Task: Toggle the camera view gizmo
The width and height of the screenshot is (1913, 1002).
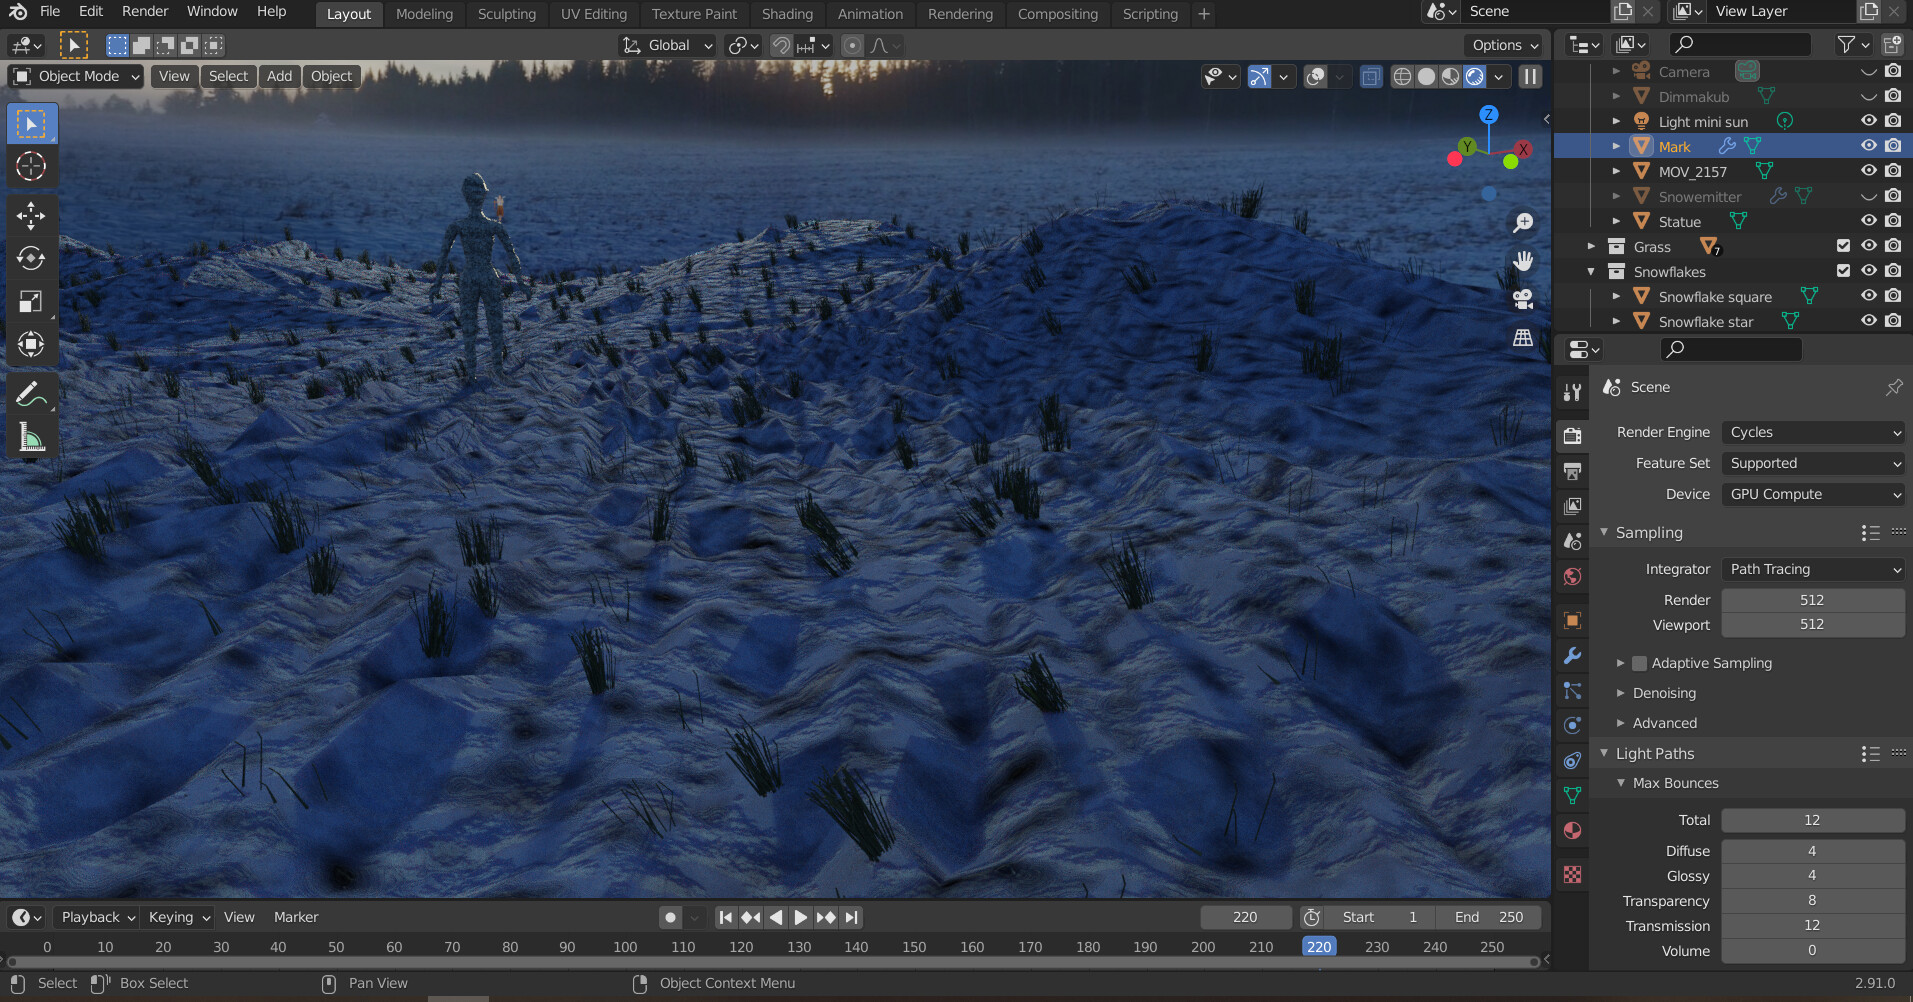Action: 1523,299
